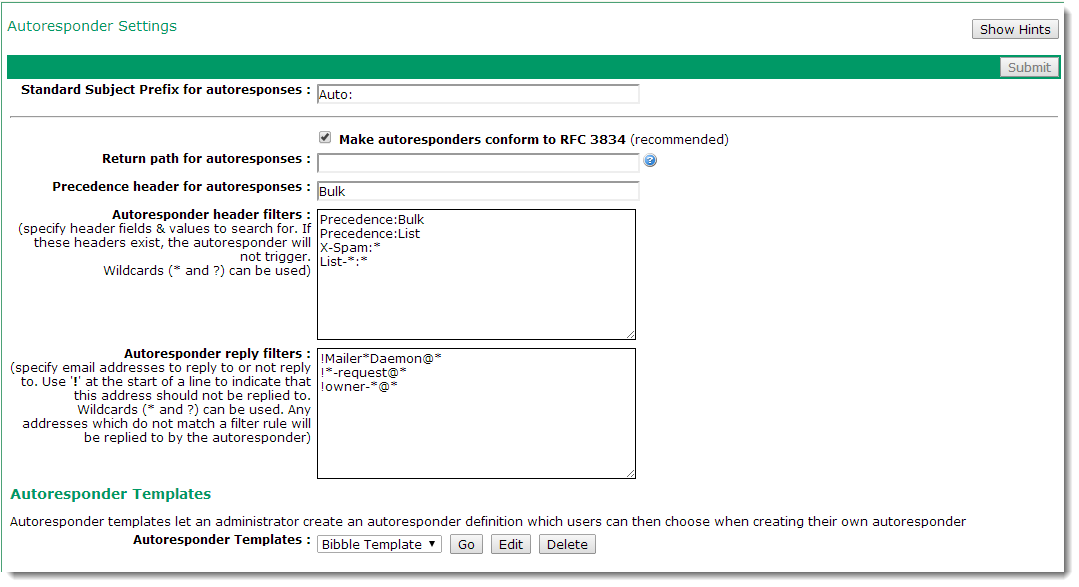1079x587 pixels.
Task: Click the Show Hints button
Action: click(x=1014, y=29)
